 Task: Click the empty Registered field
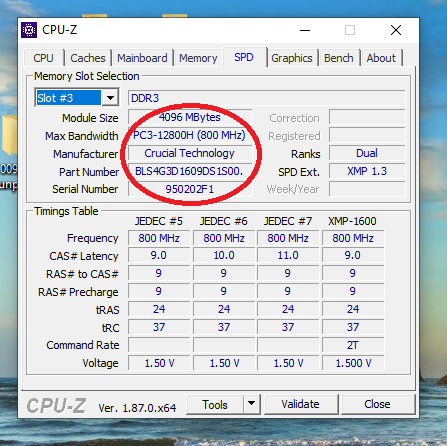pyautogui.click(x=367, y=135)
